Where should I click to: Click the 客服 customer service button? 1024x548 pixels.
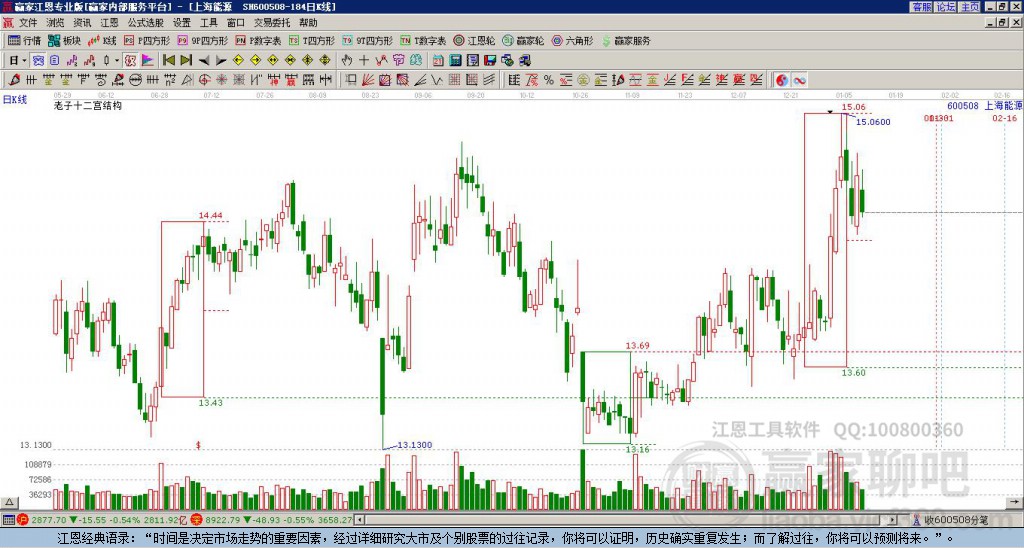click(921, 7)
